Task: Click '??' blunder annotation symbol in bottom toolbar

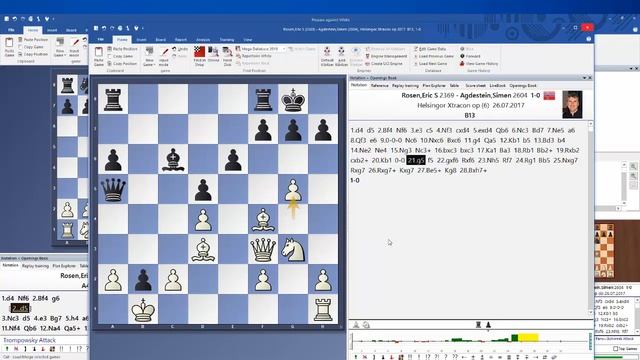Action: (x=455, y=357)
